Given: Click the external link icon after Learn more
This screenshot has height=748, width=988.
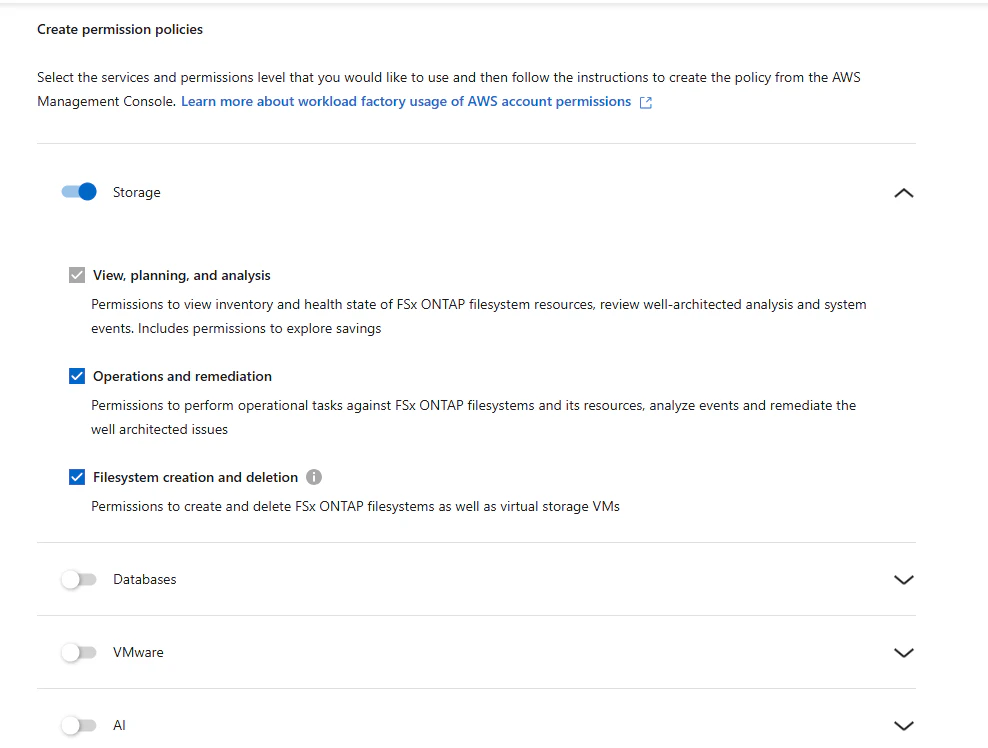Looking at the screenshot, I should coord(646,103).
